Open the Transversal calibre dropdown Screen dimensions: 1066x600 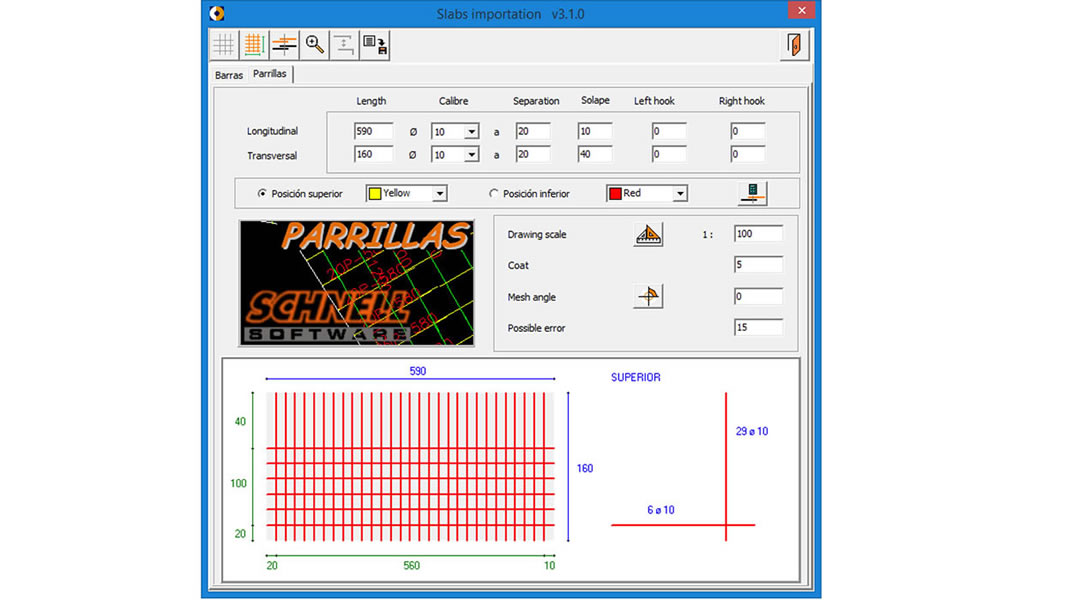click(x=471, y=155)
